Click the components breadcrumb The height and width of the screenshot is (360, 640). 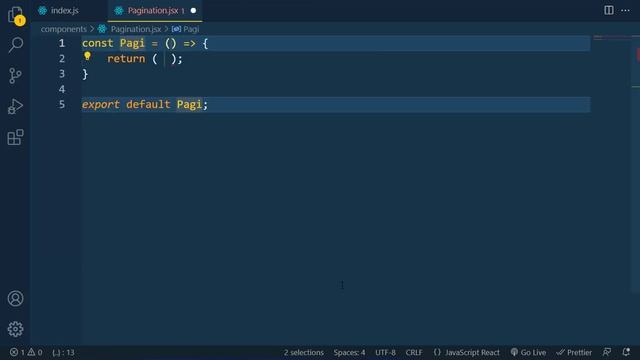[x=64, y=29]
